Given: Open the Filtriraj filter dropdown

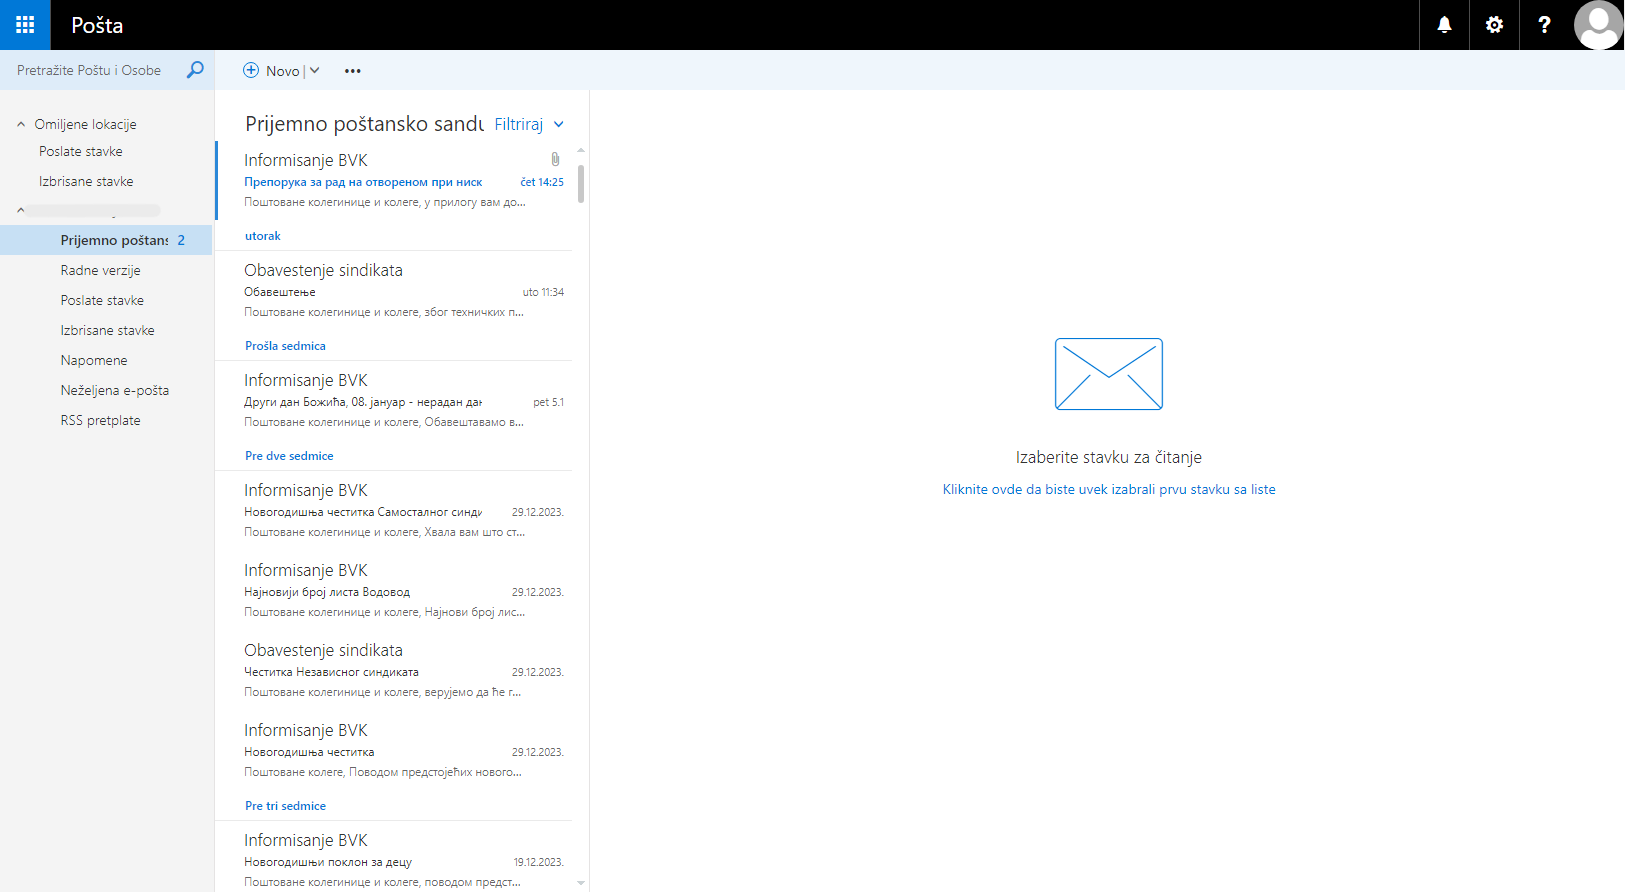Looking at the screenshot, I should pyautogui.click(x=529, y=124).
